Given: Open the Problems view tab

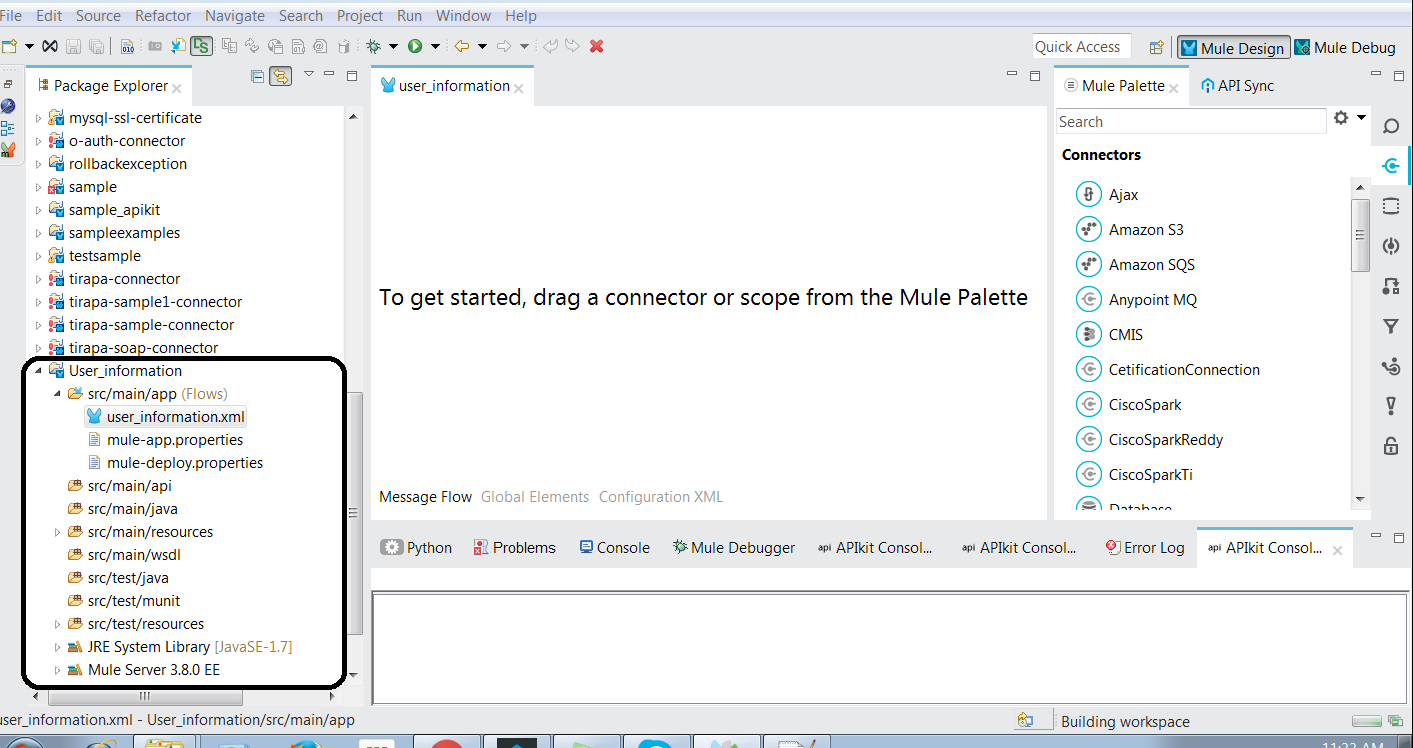Looking at the screenshot, I should [515, 548].
